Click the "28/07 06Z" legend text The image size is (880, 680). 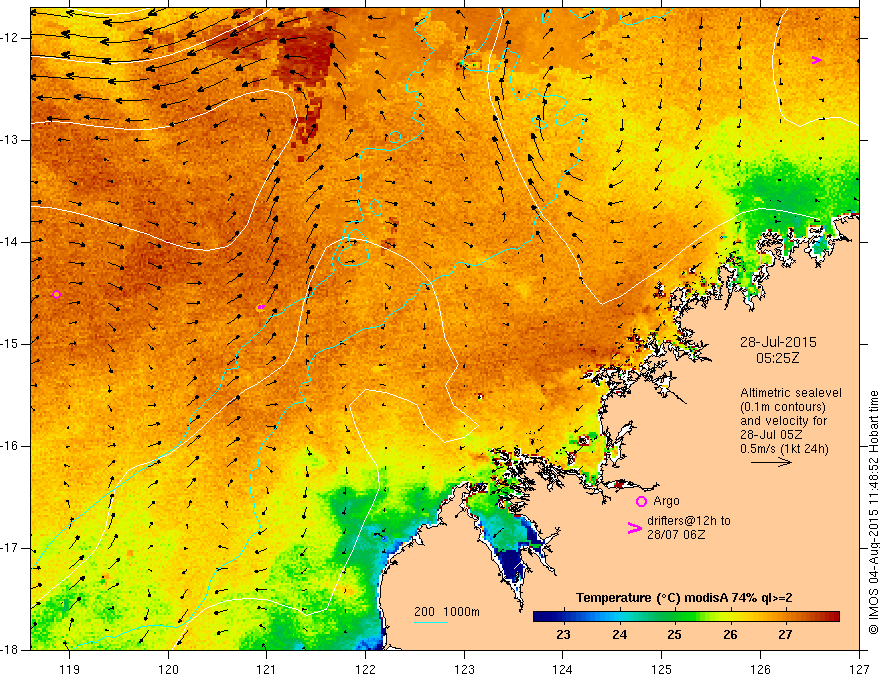pos(676,535)
